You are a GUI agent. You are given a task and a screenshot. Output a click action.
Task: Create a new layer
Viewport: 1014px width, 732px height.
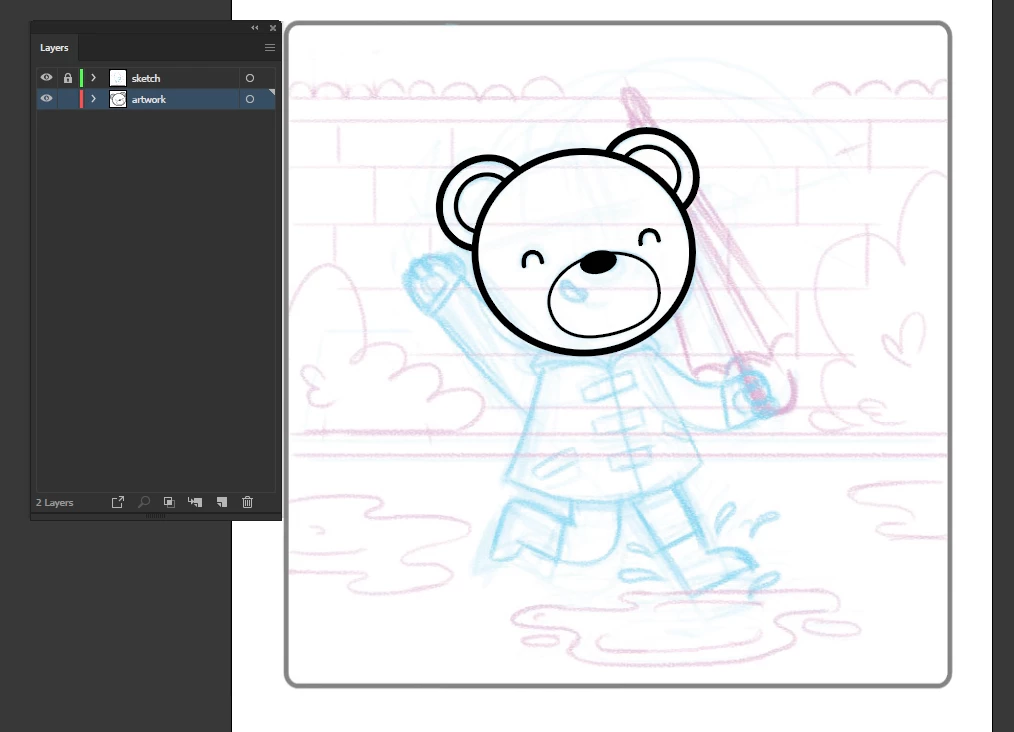click(x=222, y=502)
